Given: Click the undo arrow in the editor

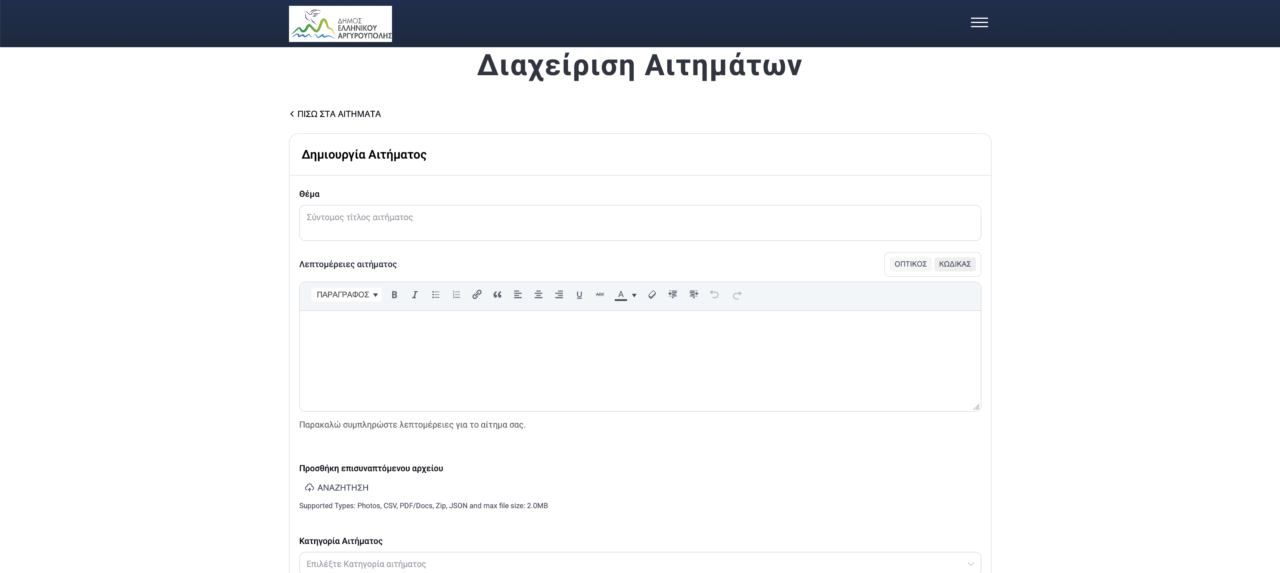Looking at the screenshot, I should click(x=714, y=295).
